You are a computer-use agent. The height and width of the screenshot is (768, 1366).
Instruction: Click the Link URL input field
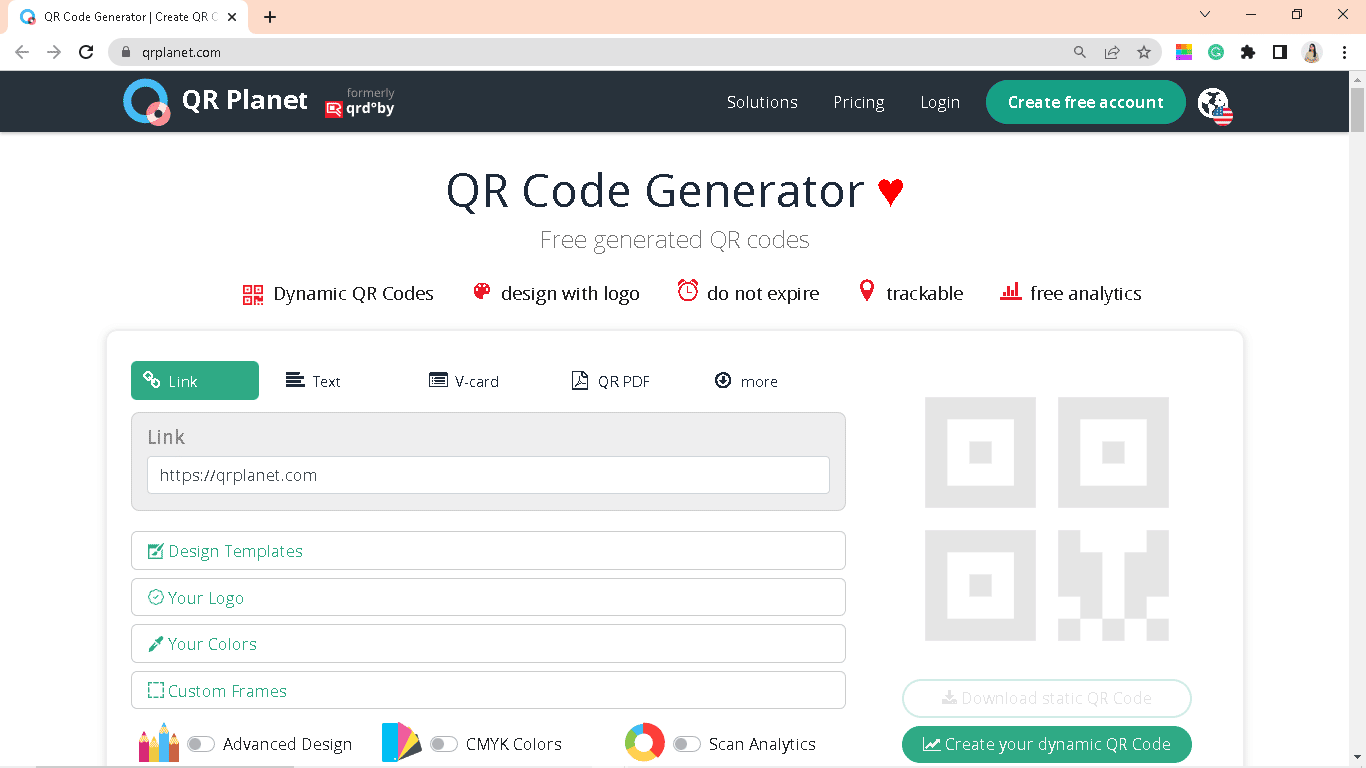pyautogui.click(x=488, y=475)
